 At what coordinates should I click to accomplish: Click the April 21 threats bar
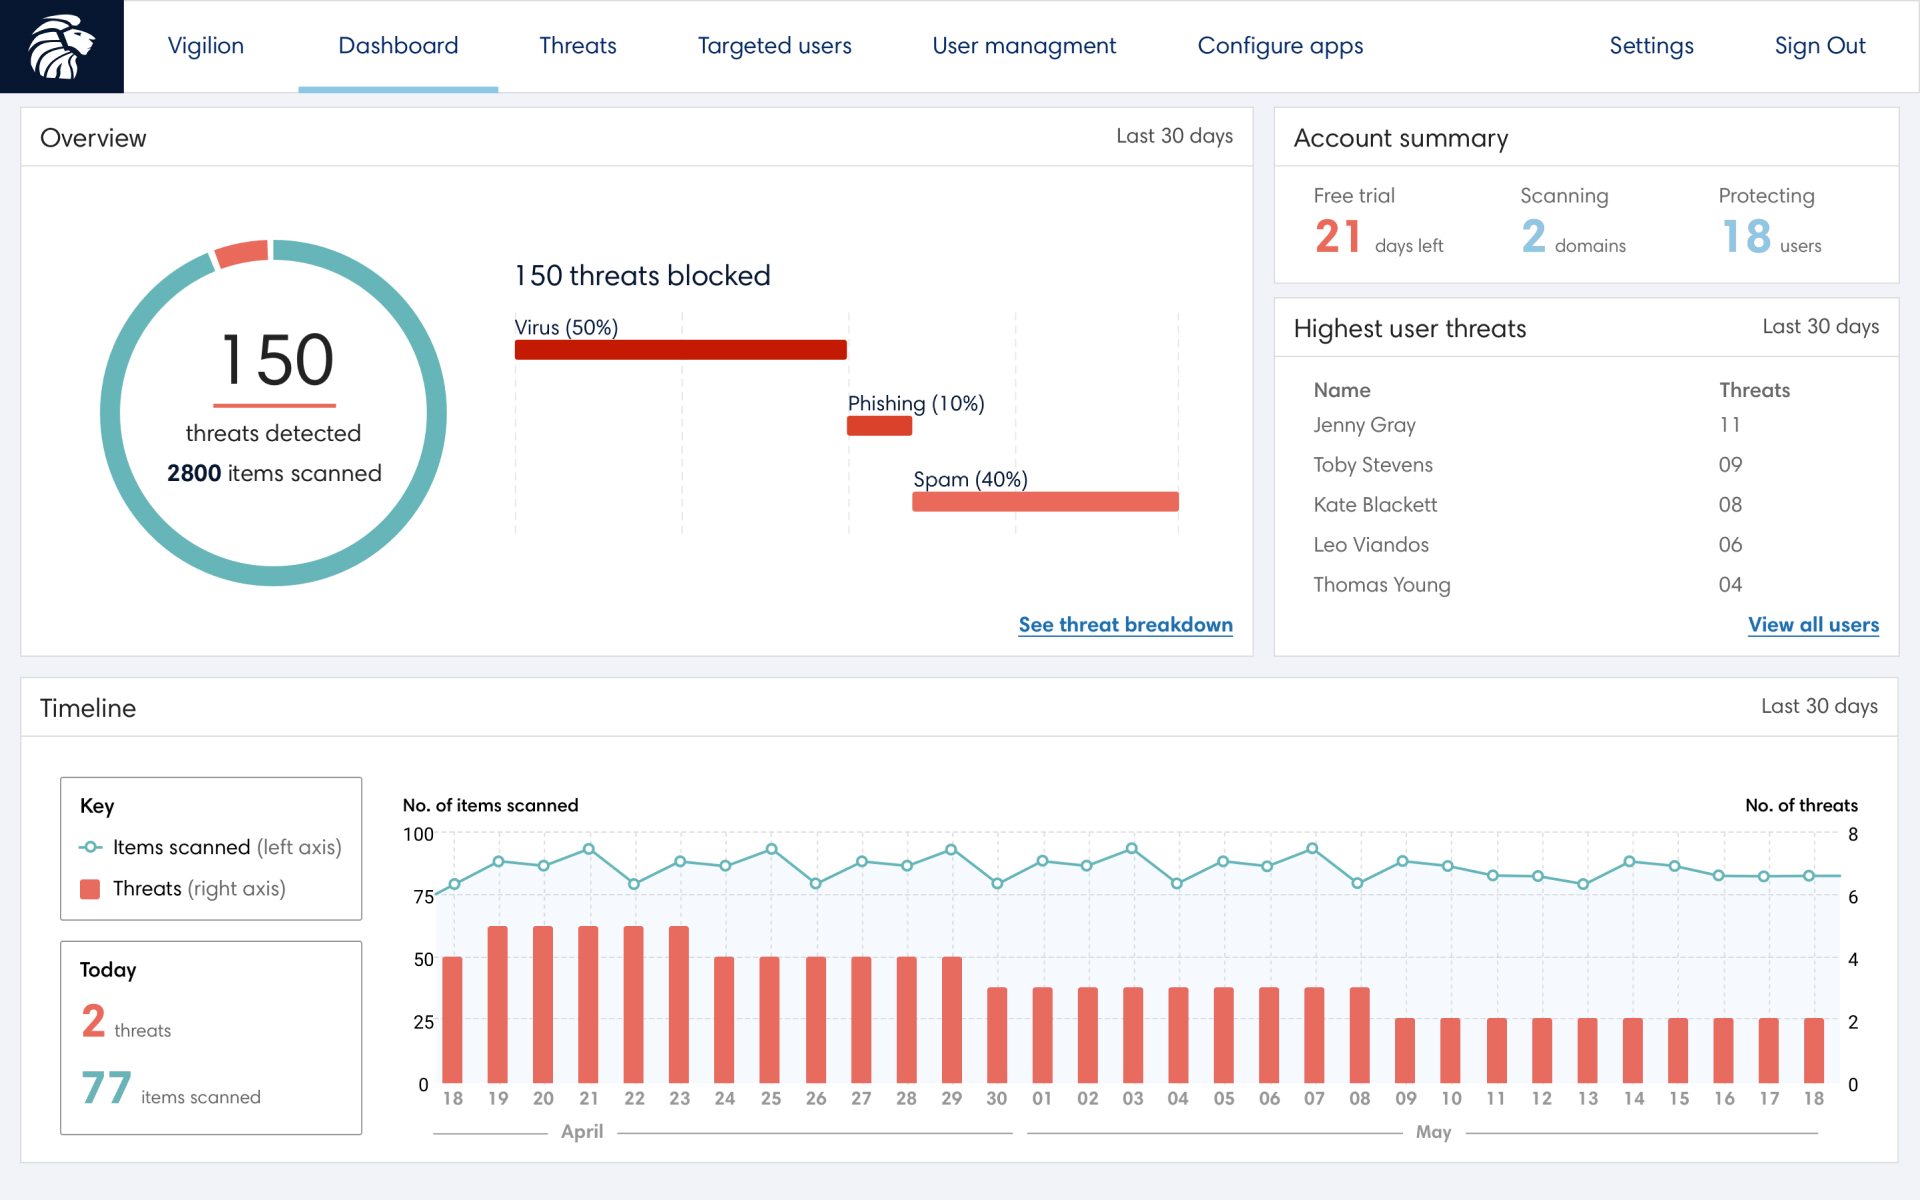[588, 1004]
